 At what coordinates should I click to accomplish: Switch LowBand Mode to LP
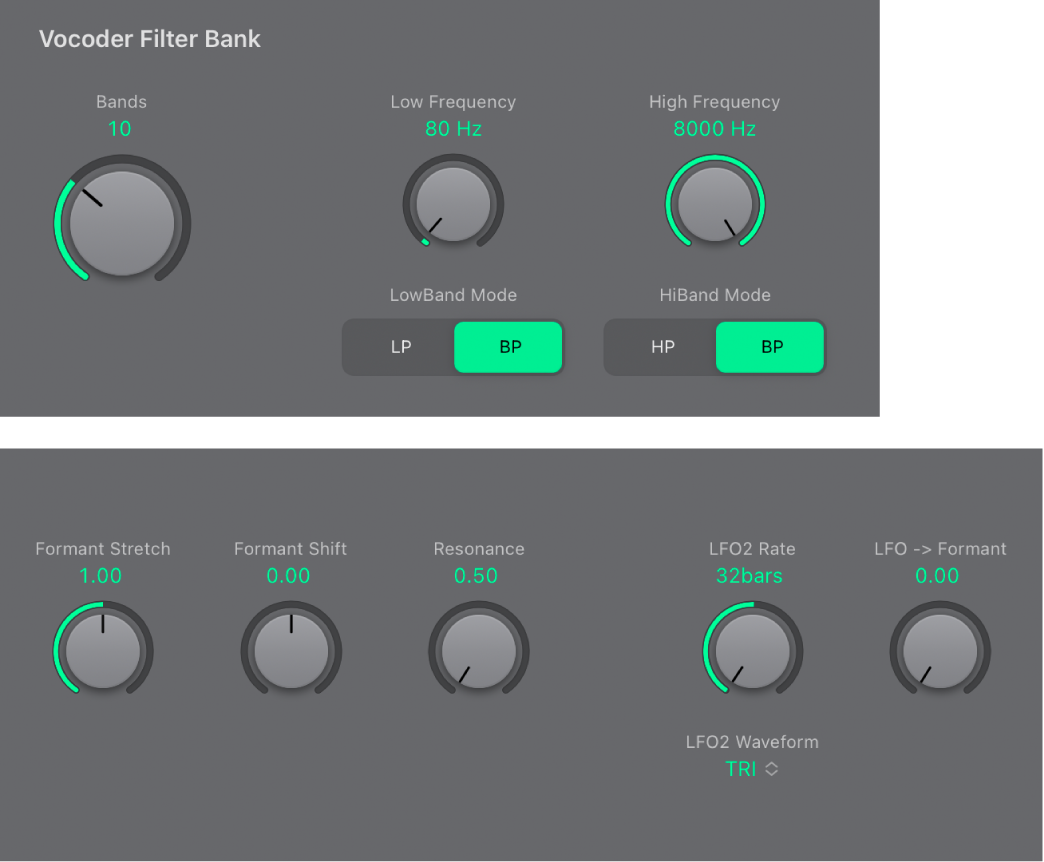pos(399,347)
